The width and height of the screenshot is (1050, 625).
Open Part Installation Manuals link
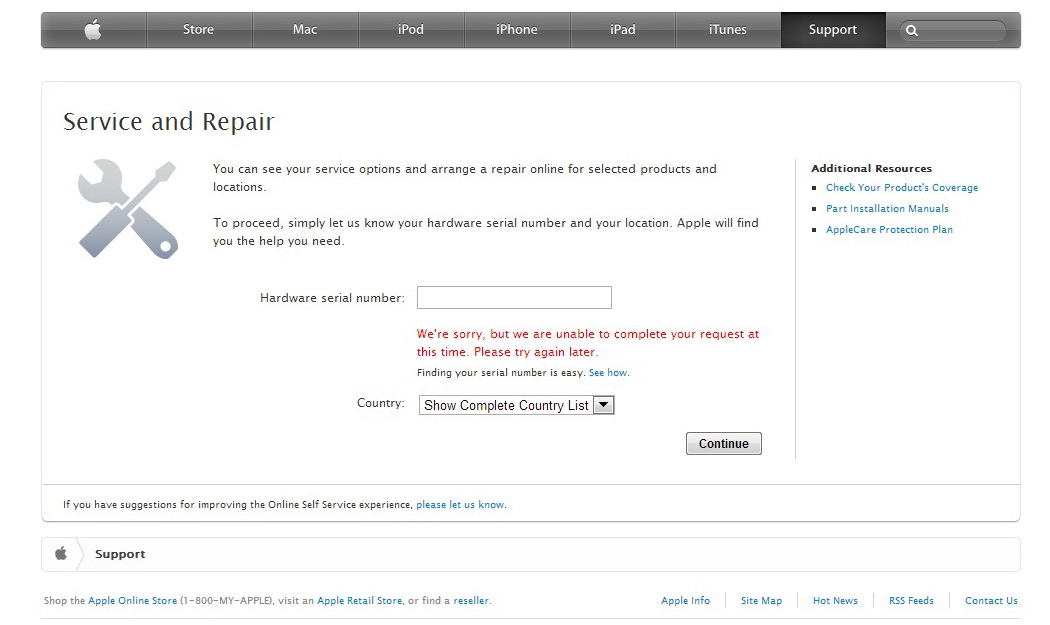tap(887, 208)
